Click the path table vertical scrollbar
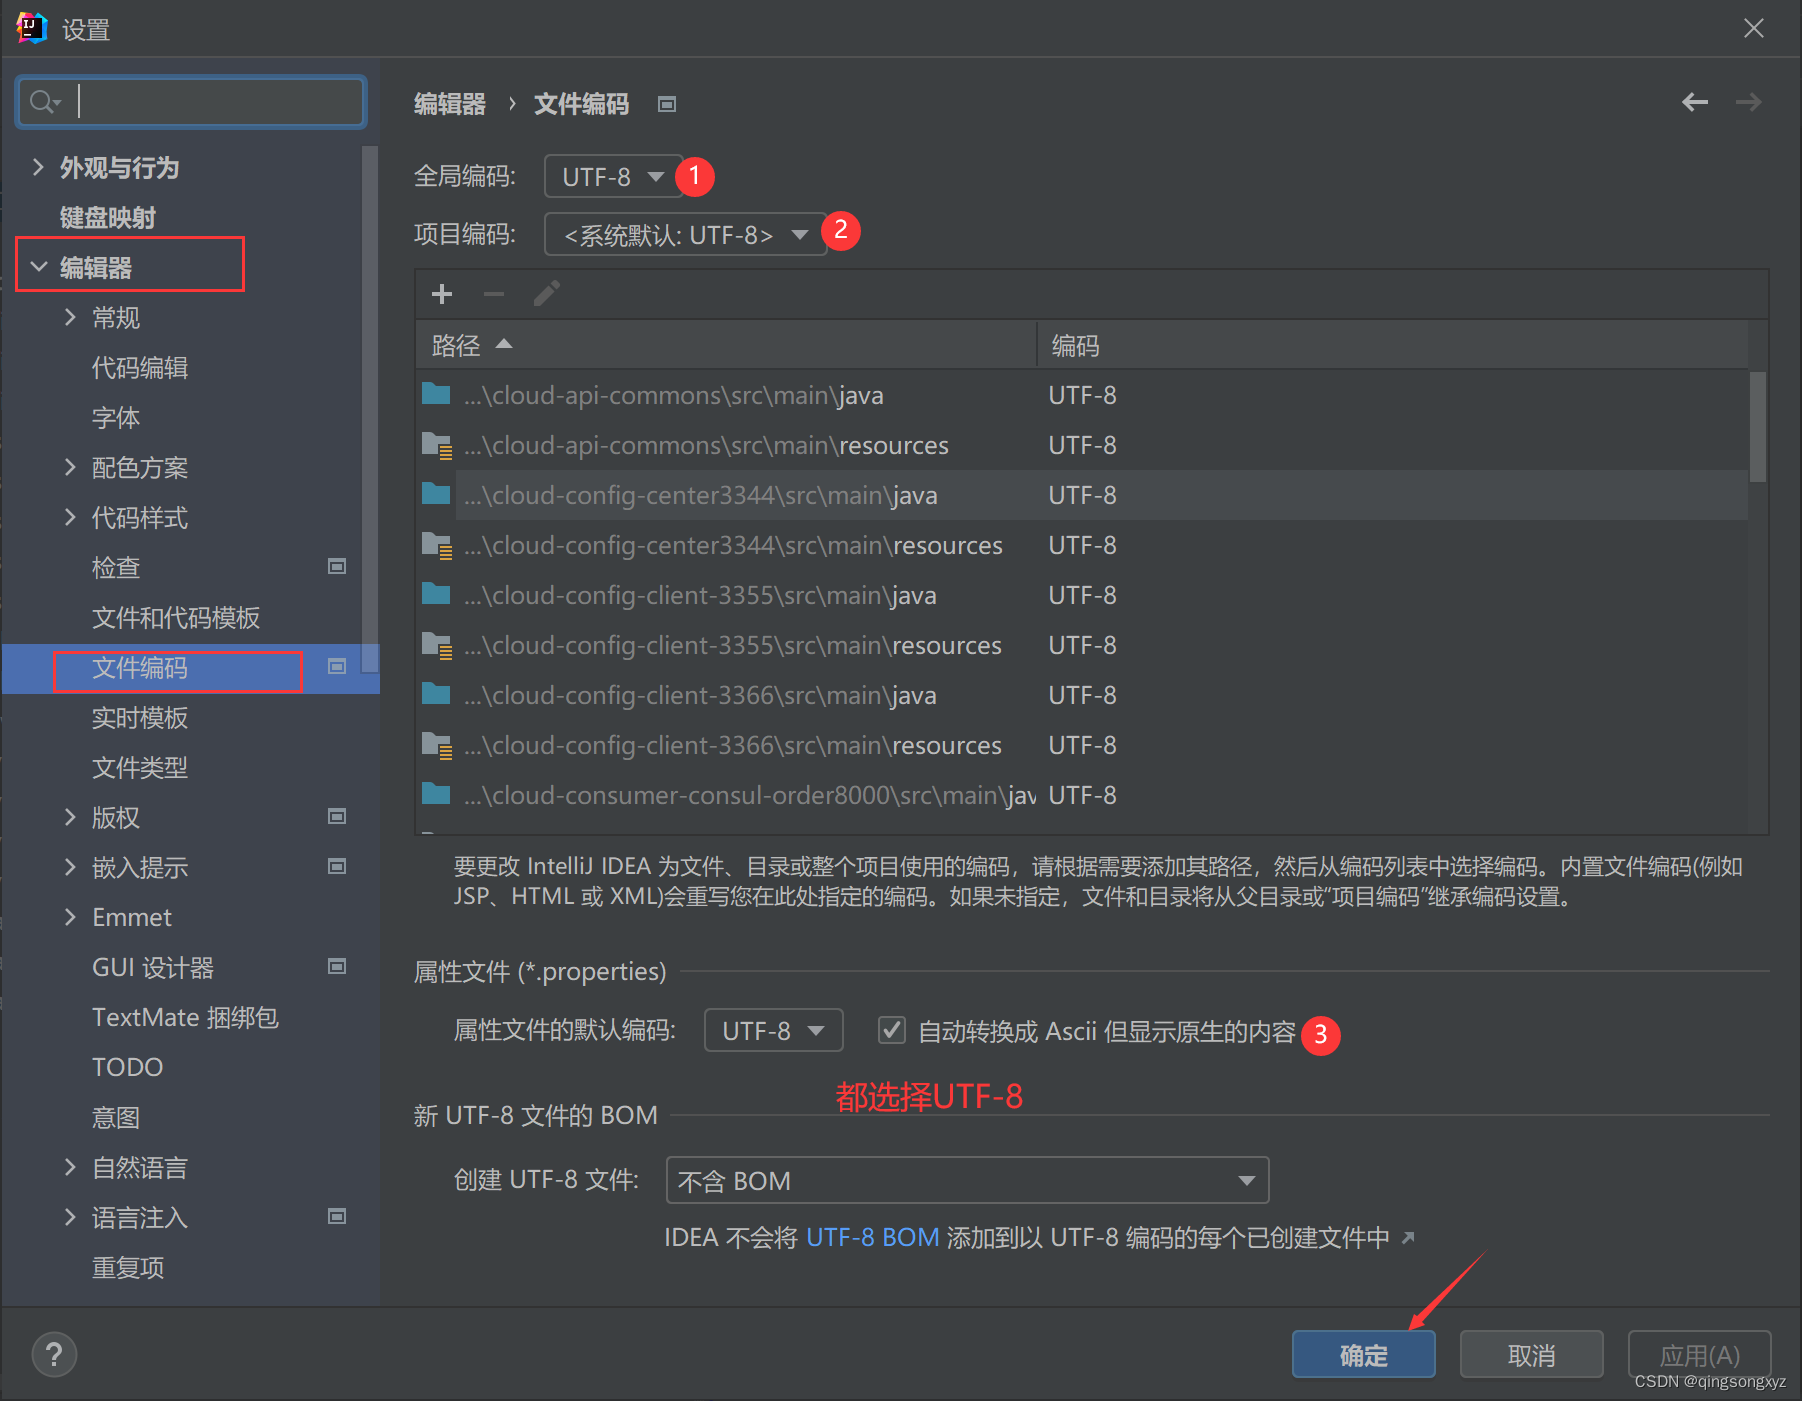This screenshot has width=1802, height=1401. point(1758,427)
